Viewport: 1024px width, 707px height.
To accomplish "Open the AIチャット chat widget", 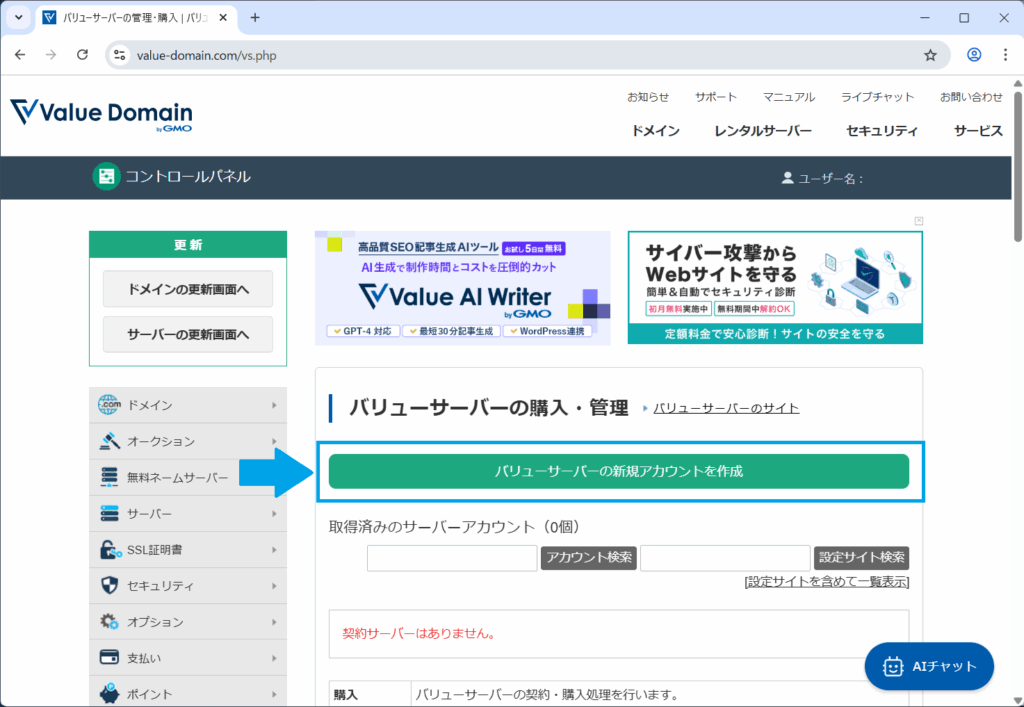I will [929, 666].
